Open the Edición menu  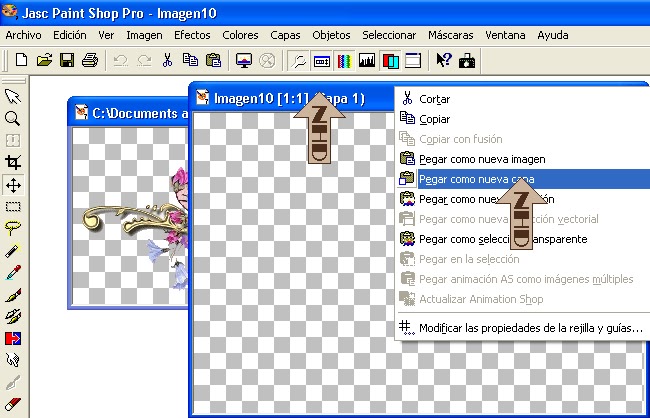click(x=70, y=35)
